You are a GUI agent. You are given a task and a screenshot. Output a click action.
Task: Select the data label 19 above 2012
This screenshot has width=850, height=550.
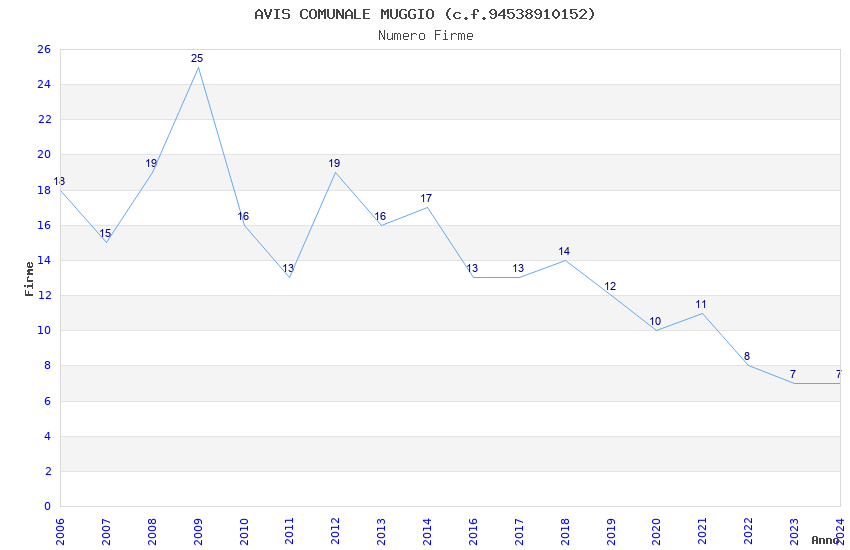[x=334, y=163]
